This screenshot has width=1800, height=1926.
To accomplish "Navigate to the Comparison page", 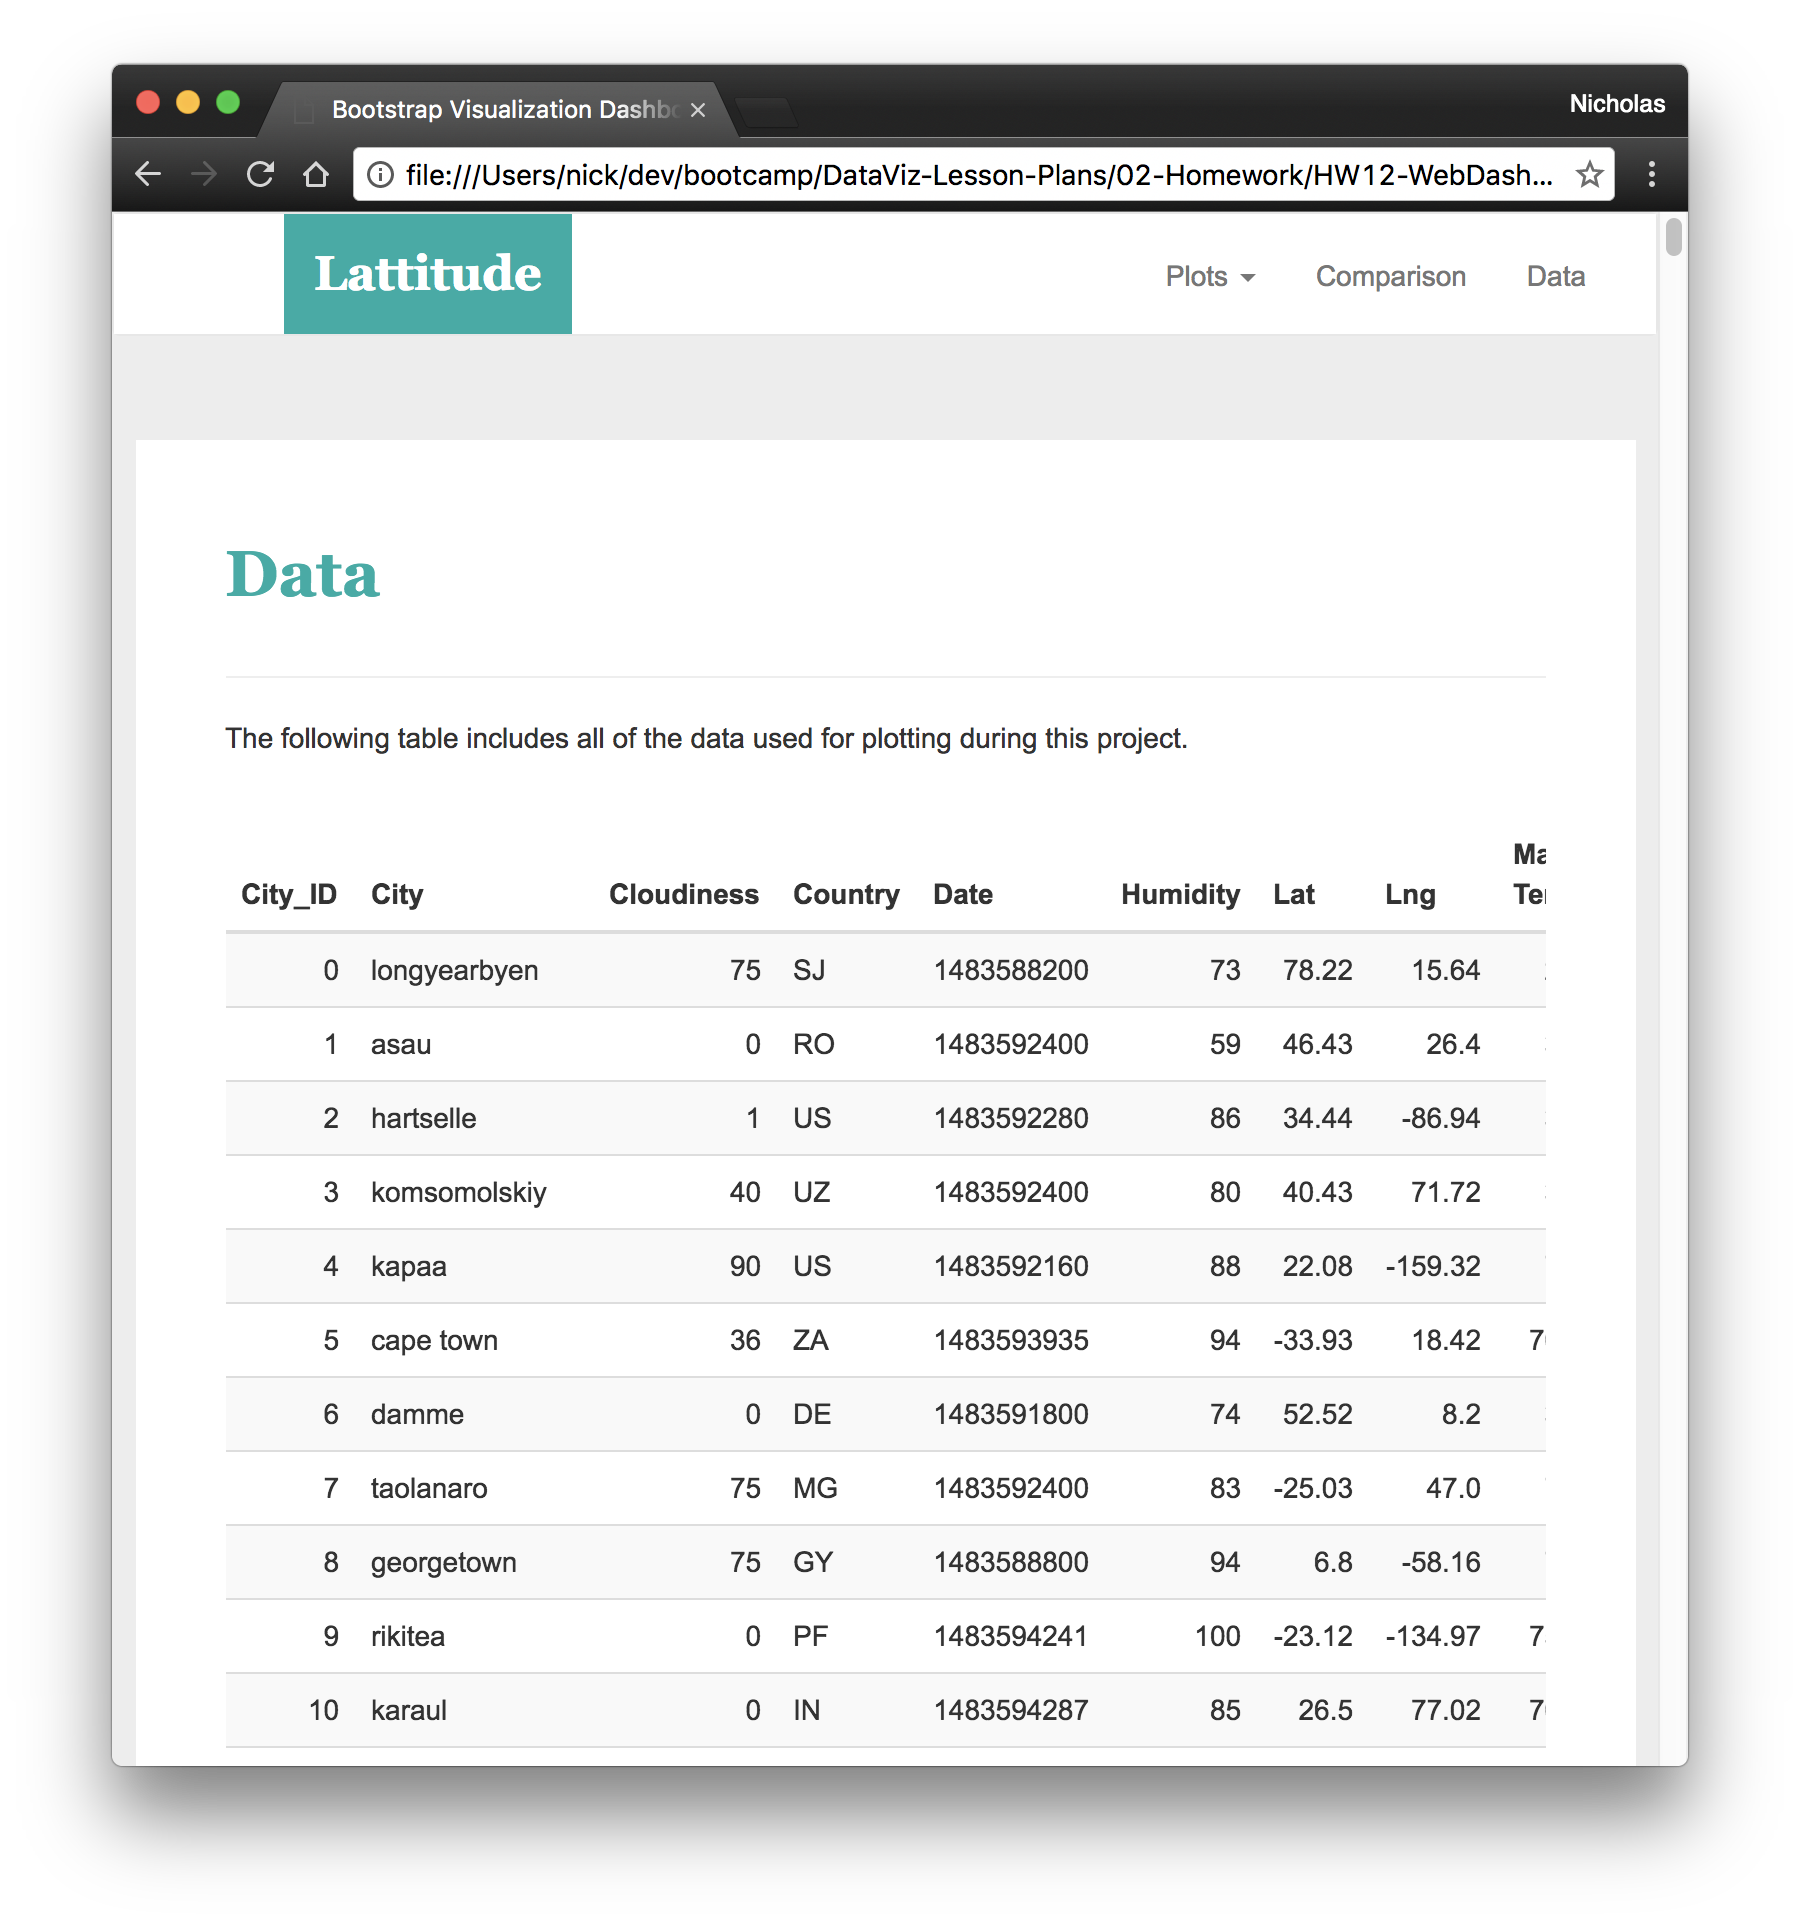I will tap(1390, 277).
